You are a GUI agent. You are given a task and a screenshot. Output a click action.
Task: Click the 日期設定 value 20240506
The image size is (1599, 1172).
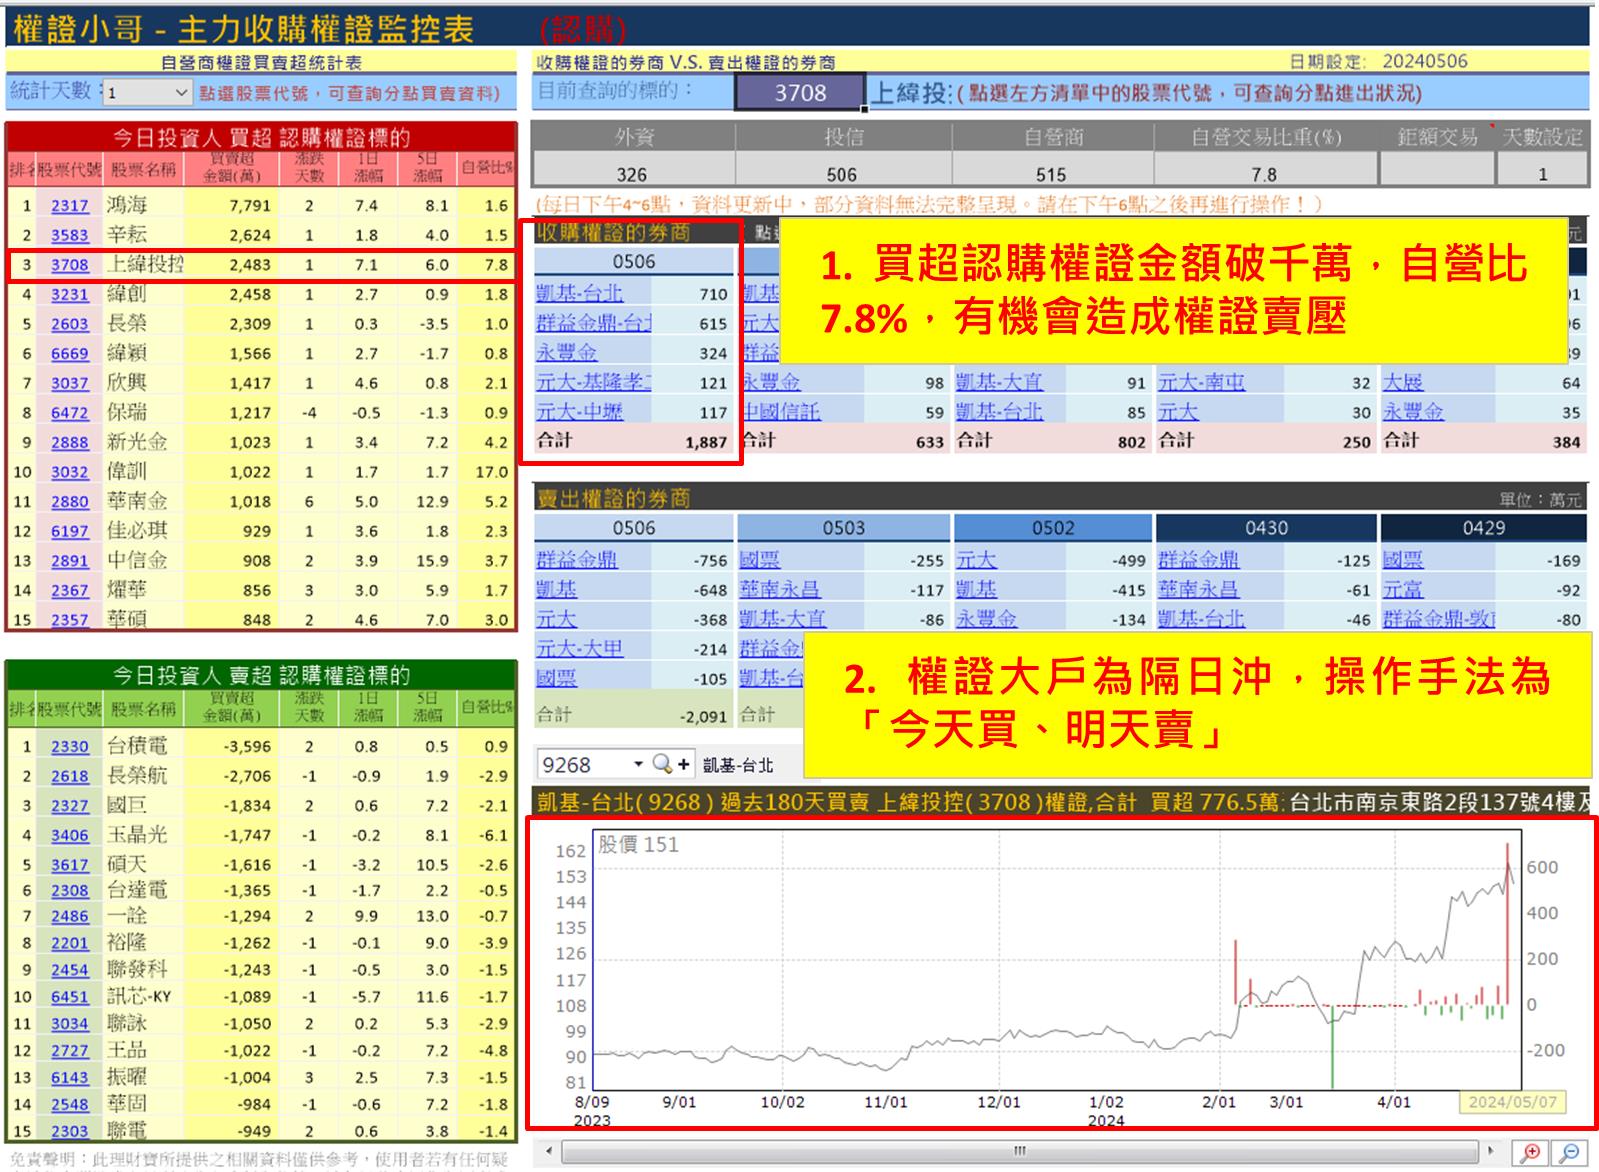click(x=1425, y=61)
